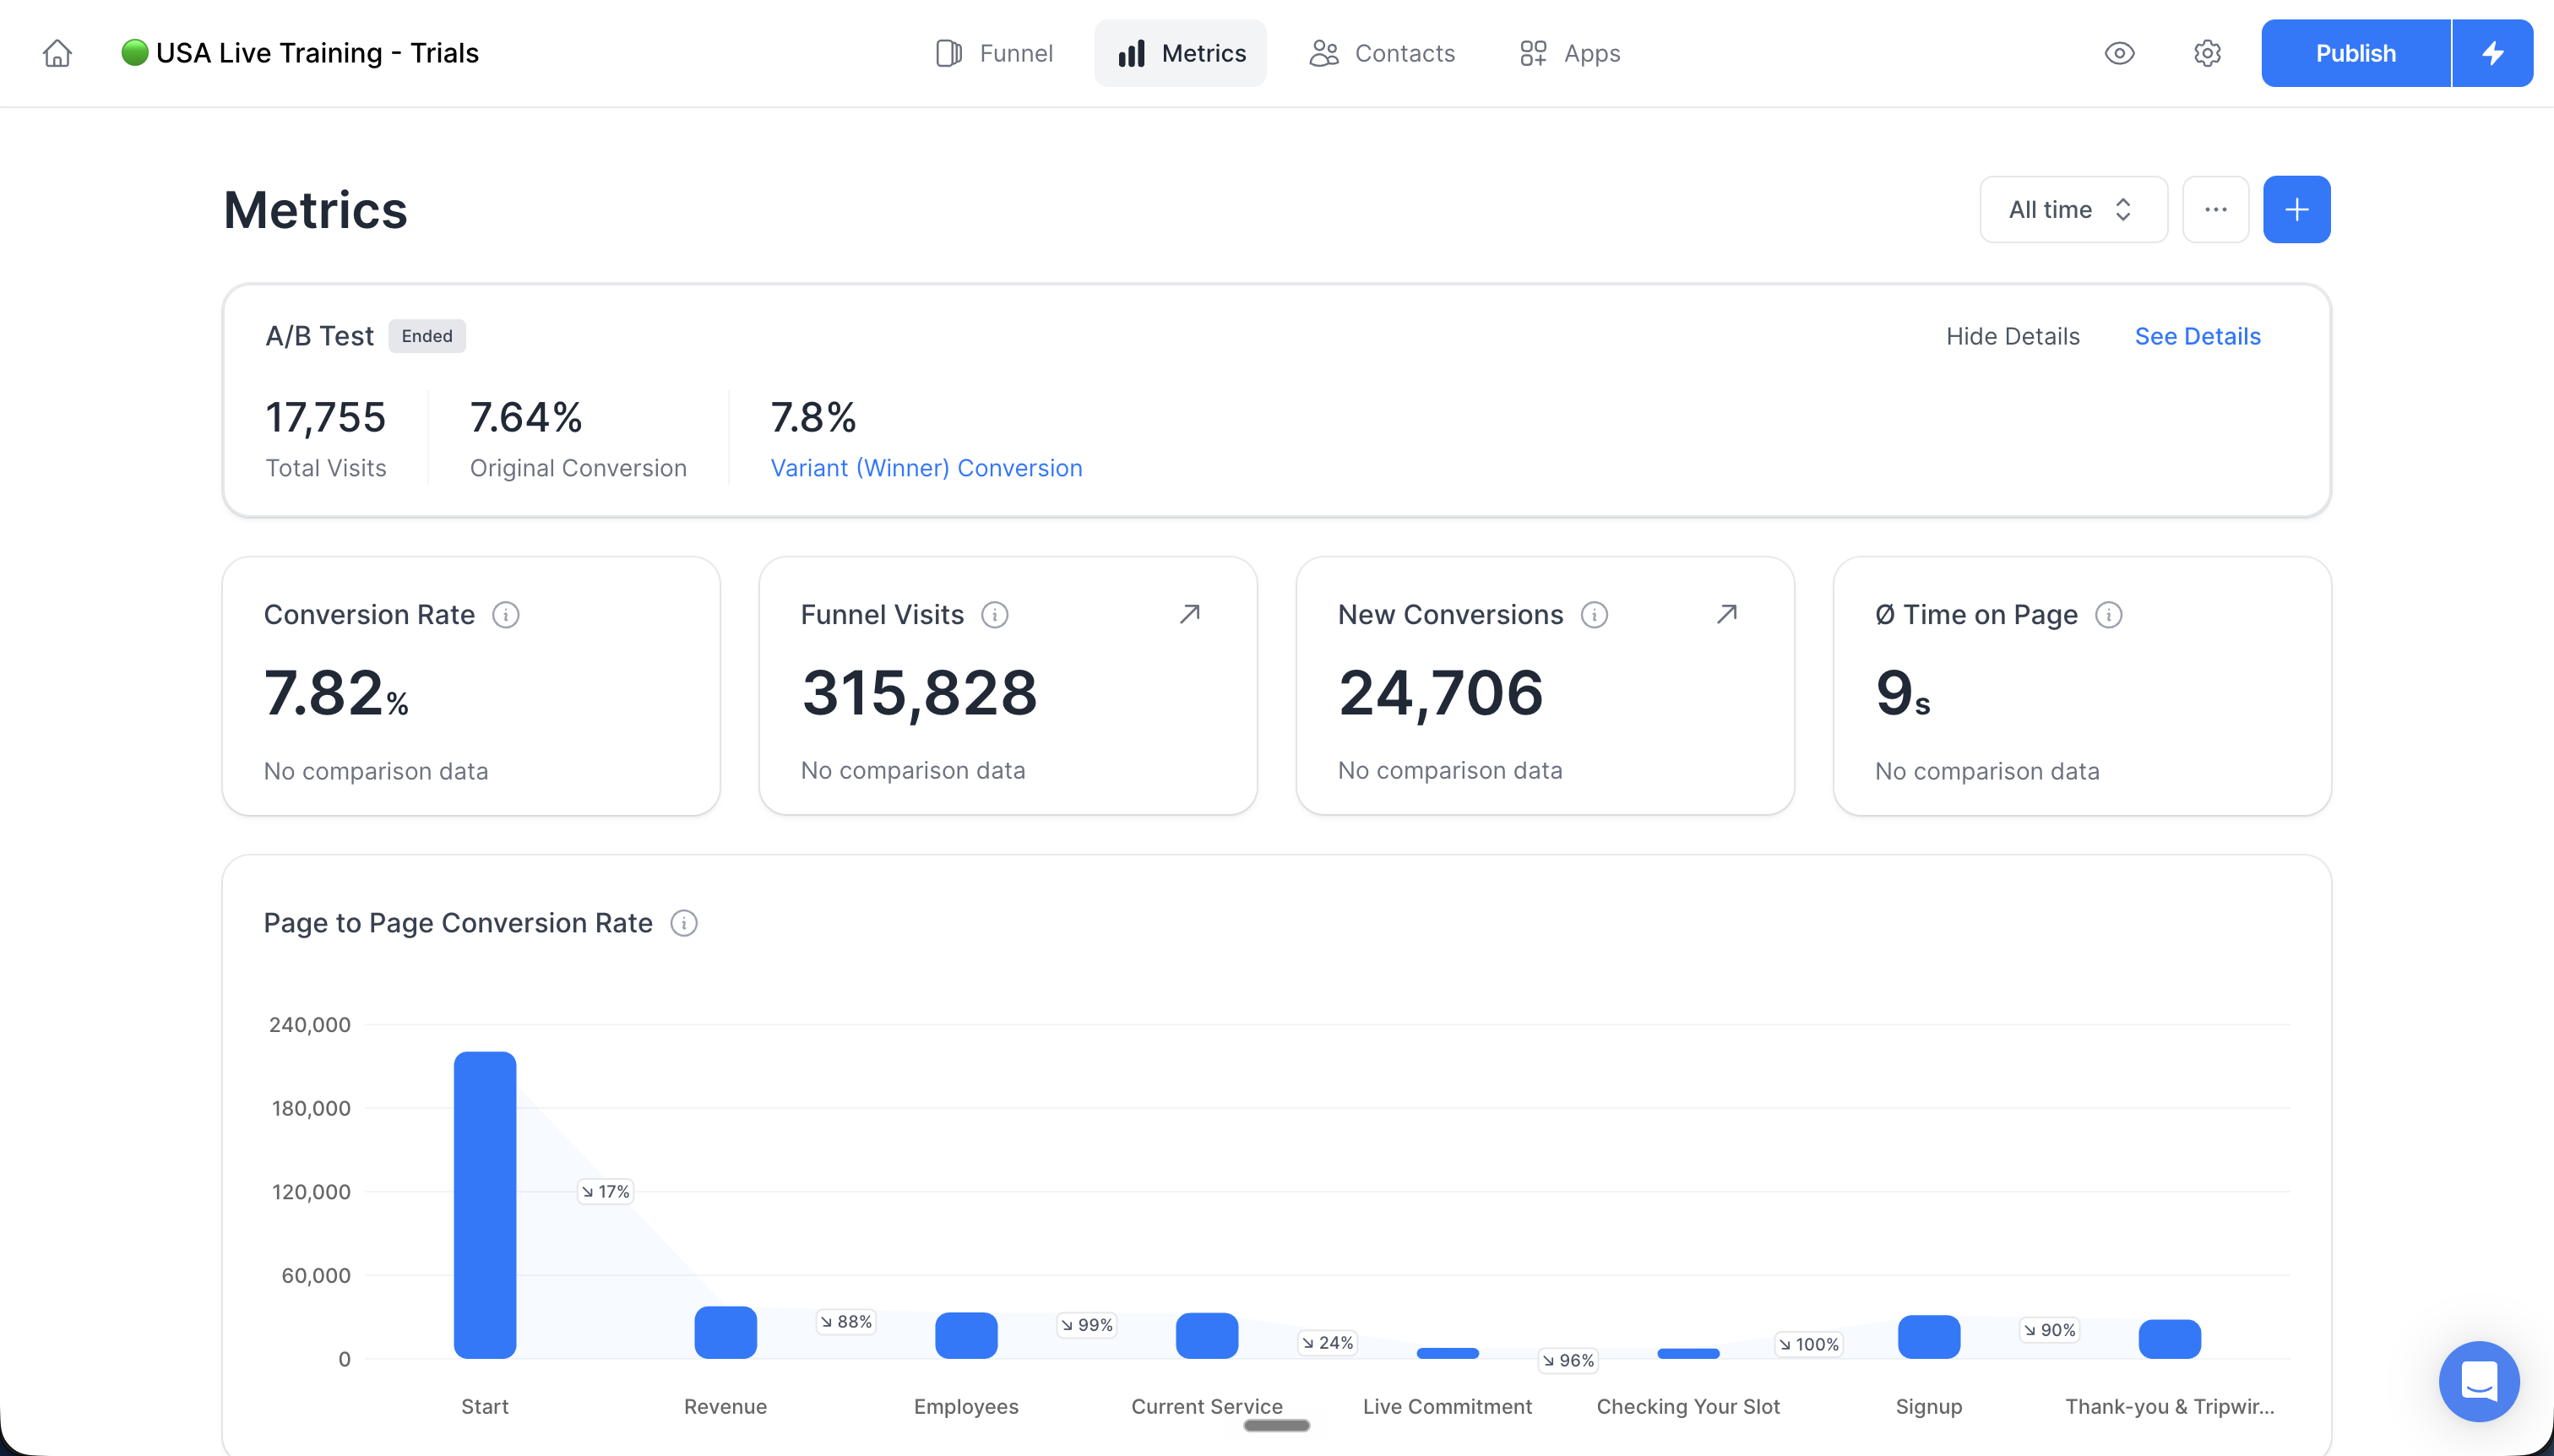Open the Apps tab
2554x1456 pixels.
click(1569, 53)
